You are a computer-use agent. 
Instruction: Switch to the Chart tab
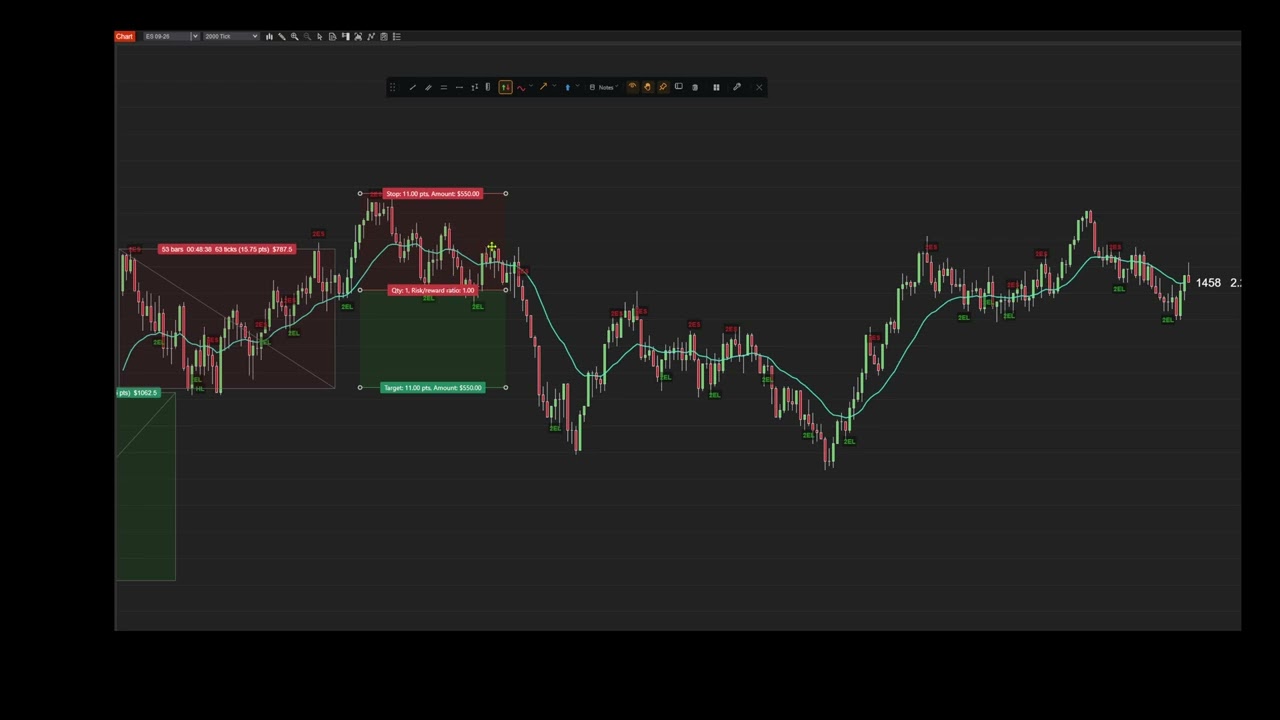click(124, 36)
